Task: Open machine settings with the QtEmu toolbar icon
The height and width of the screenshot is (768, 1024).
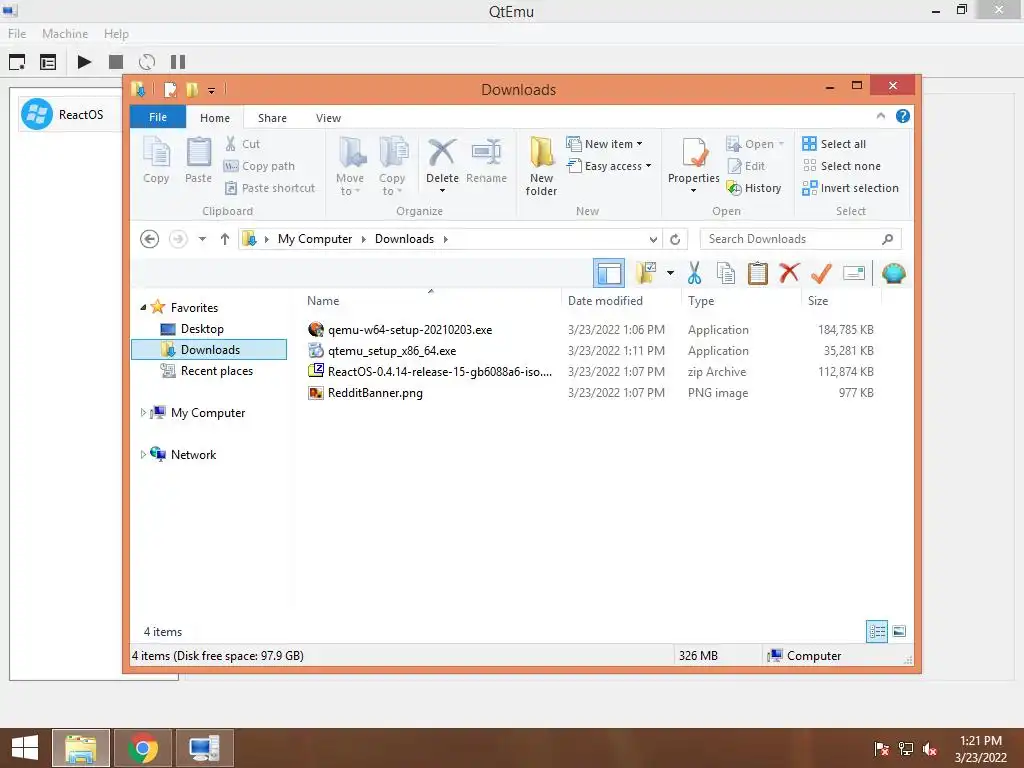Action: point(48,62)
